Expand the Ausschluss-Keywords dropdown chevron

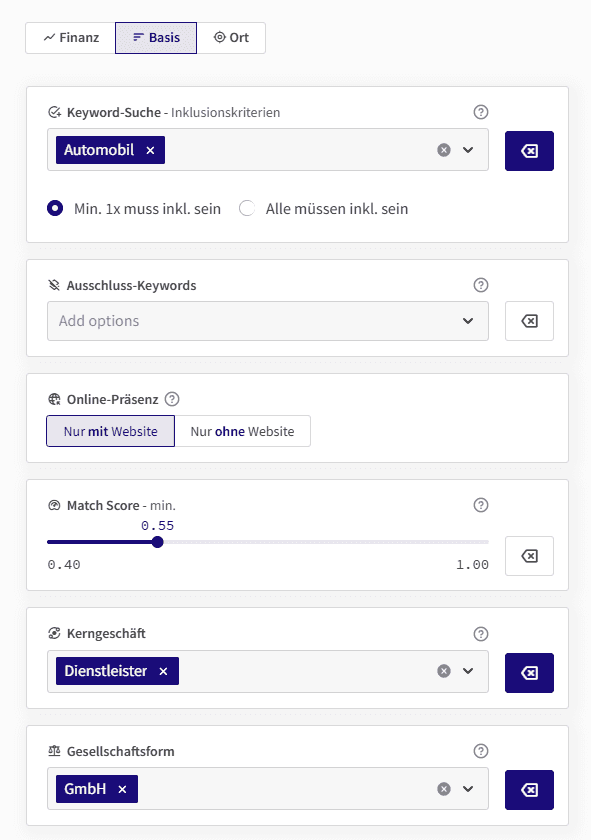[x=468, y=321]
